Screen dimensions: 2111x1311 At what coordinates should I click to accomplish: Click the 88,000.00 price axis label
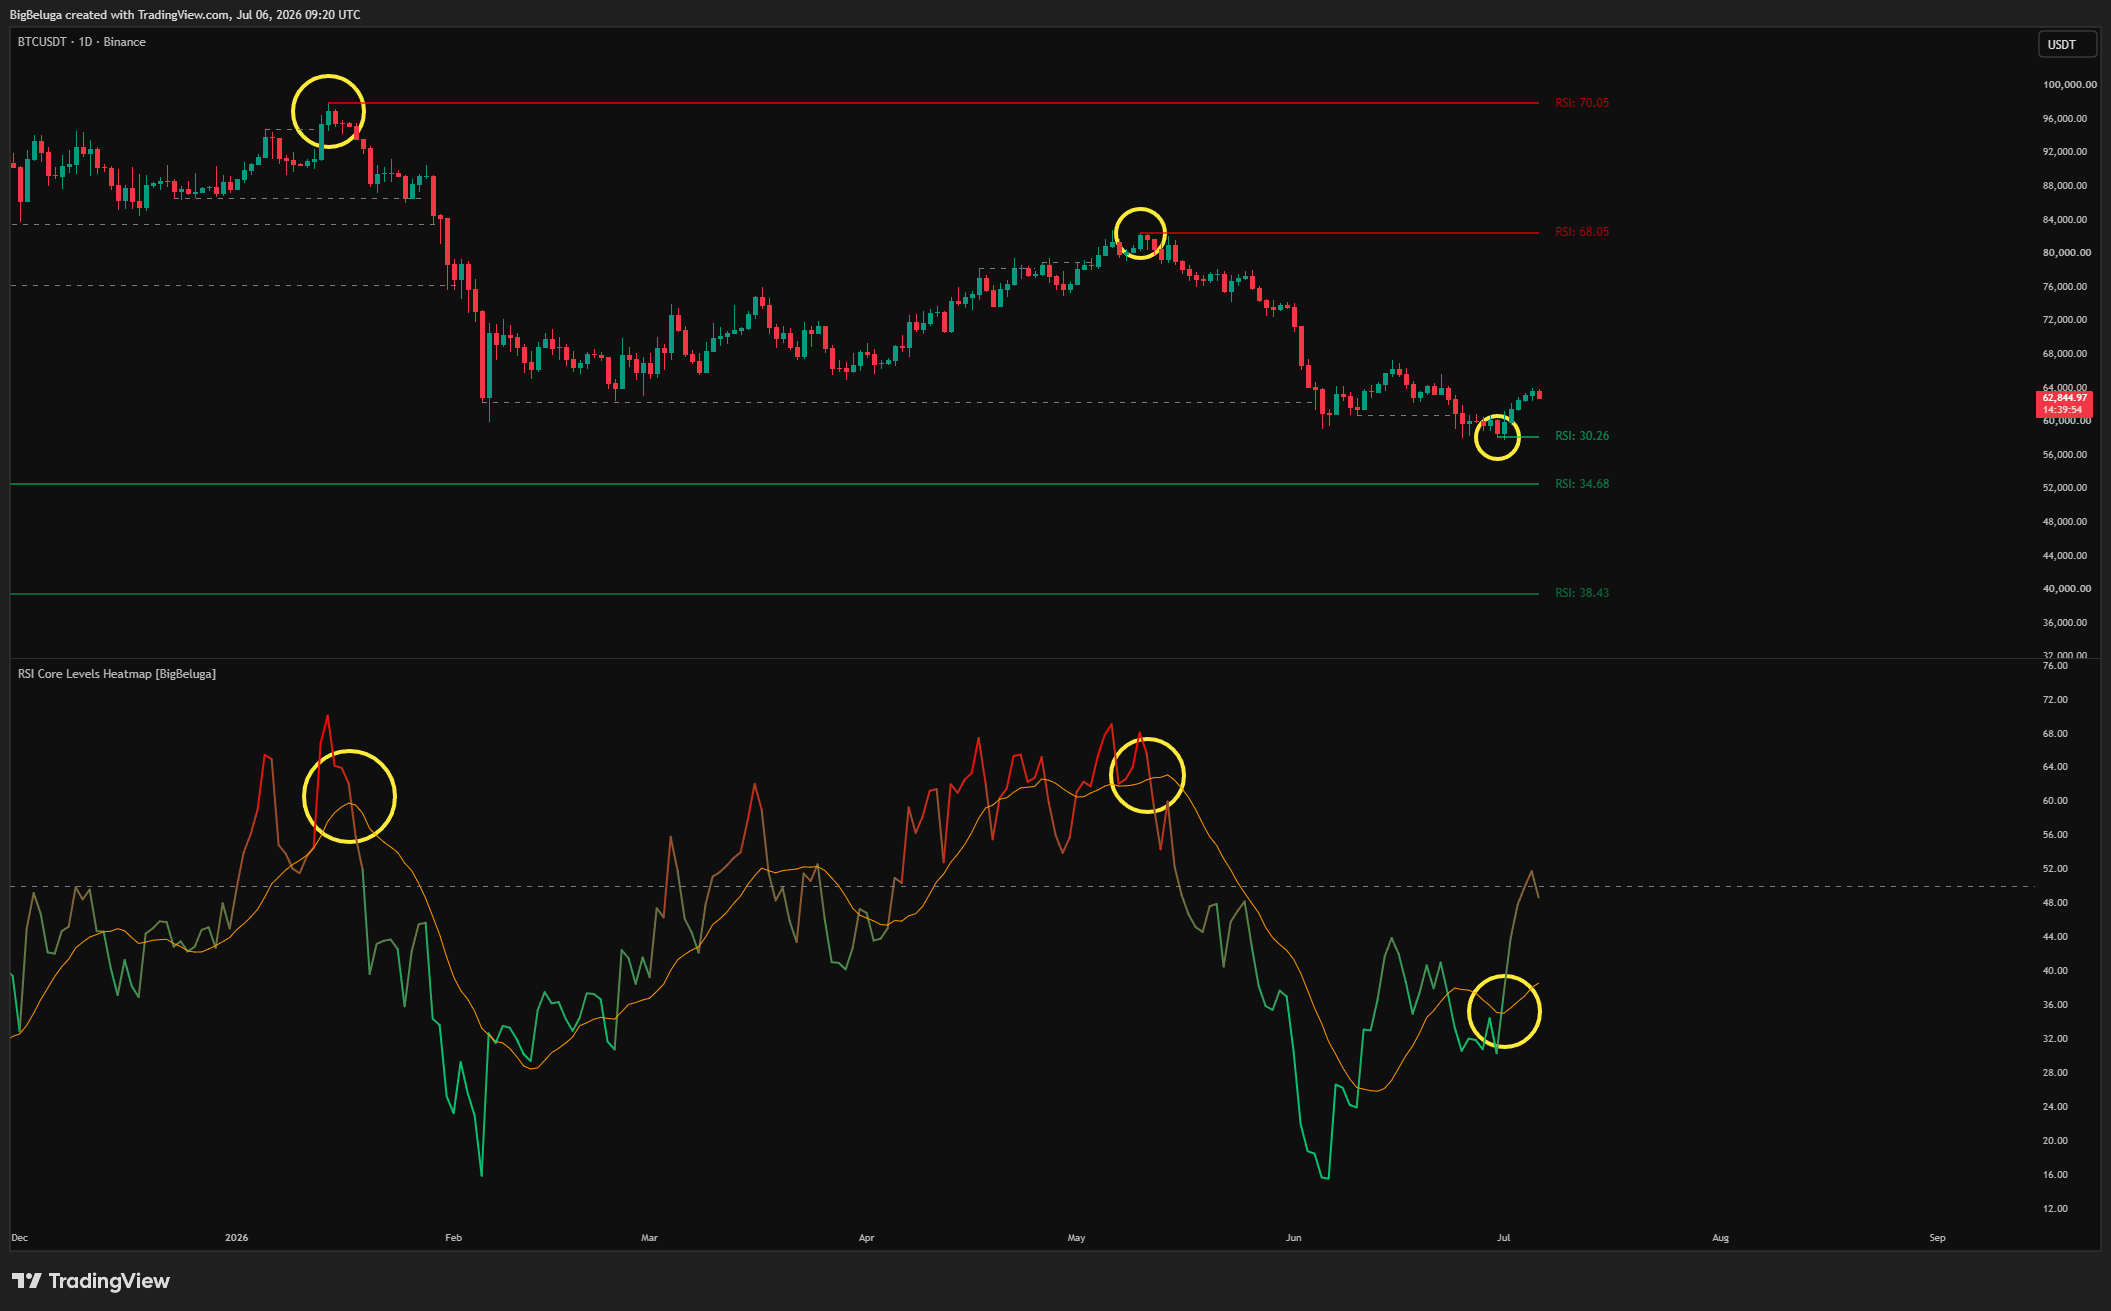2065,186
